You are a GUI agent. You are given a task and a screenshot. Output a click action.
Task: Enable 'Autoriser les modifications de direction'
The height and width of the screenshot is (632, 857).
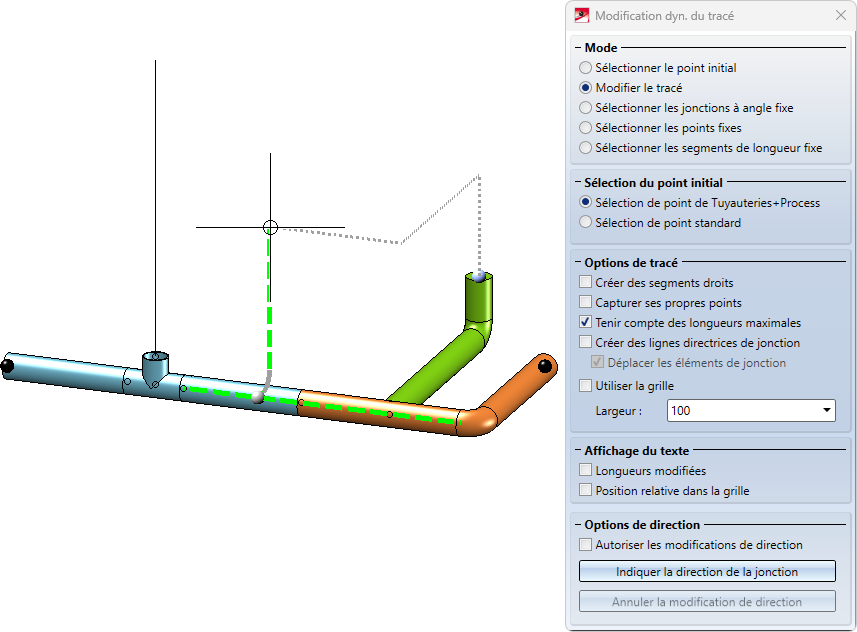click(585, 545)
